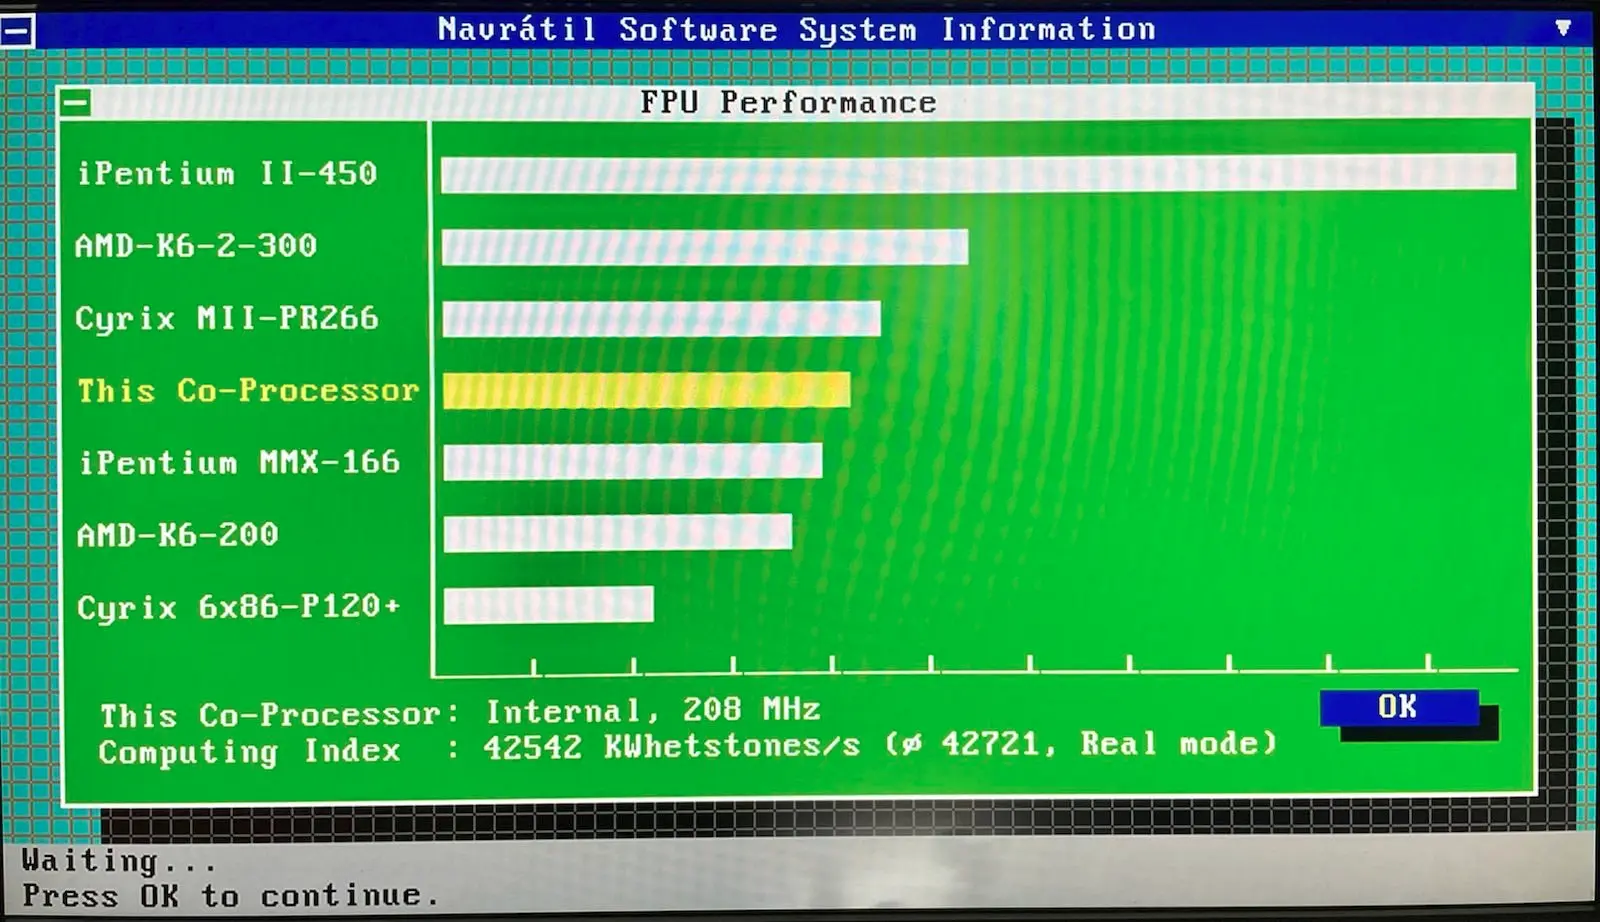Viewport: 1600px width, 922px height.
Task: Click the iPentium MMX-166 performance bar
Action: point(632,461)
